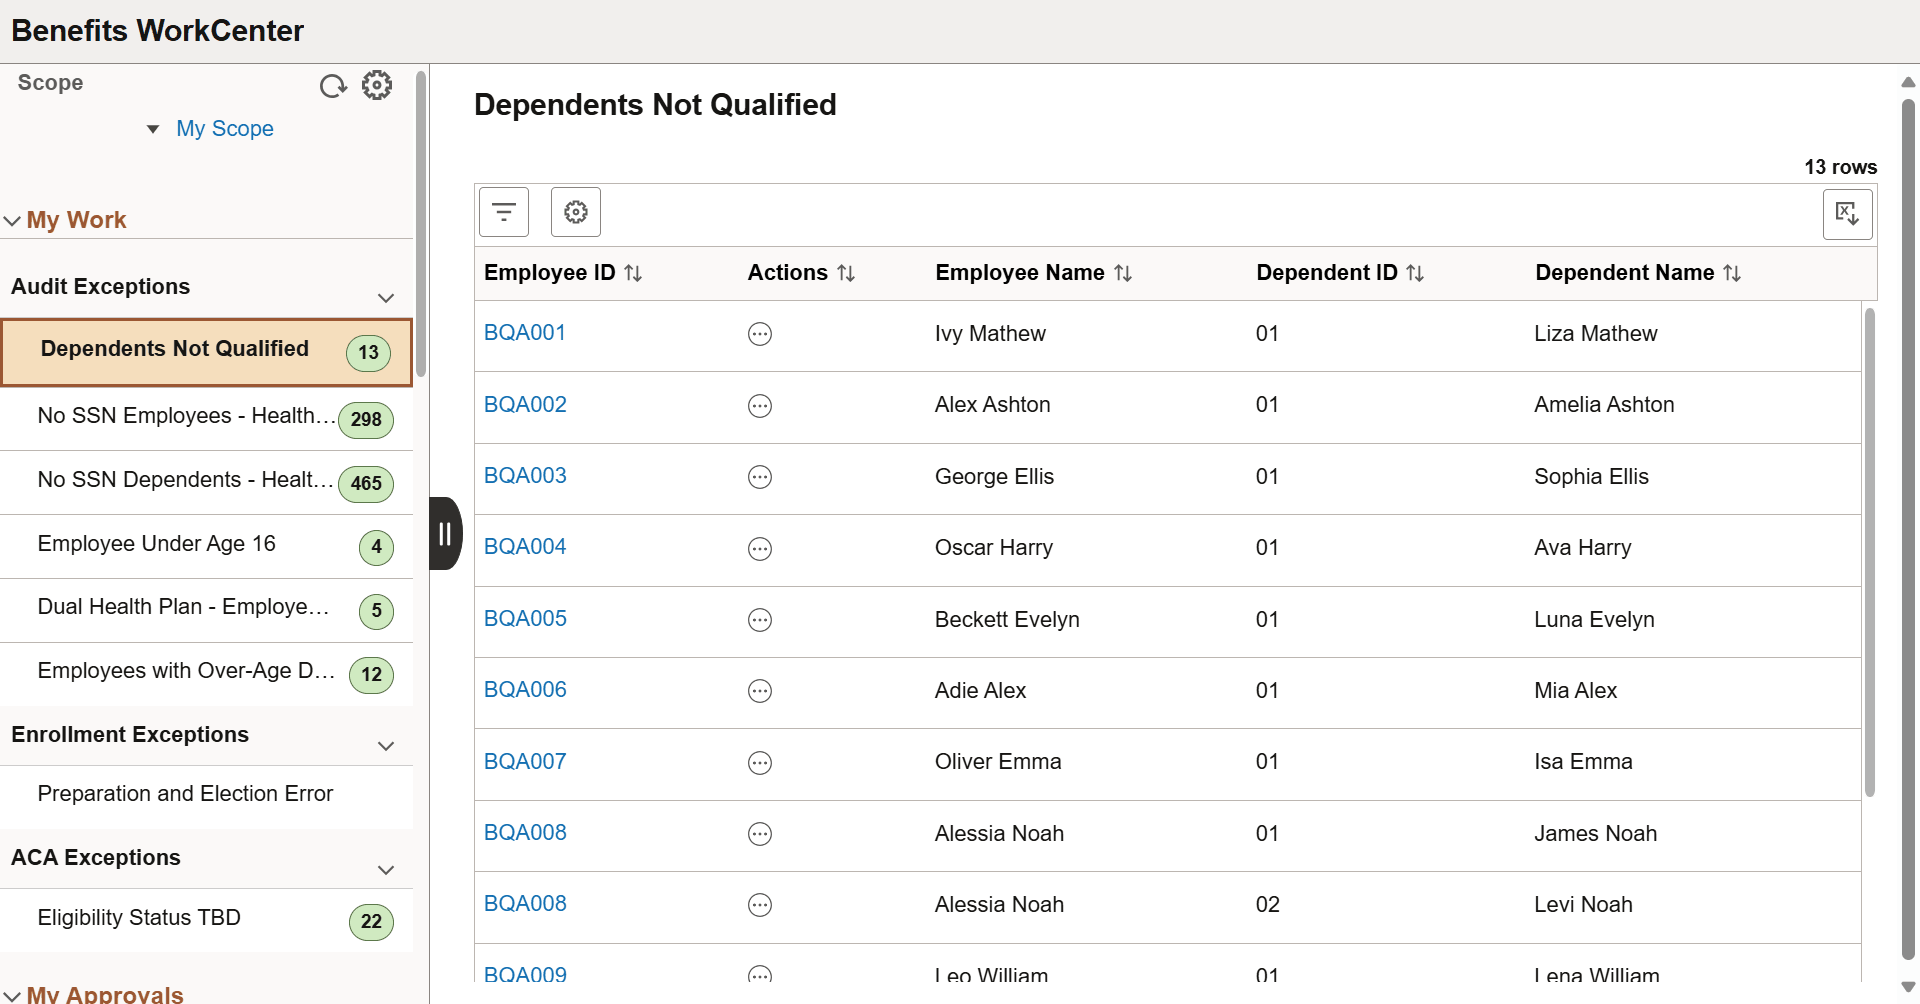
Task: Click the Liza Mathew dependent name
Action: click(x=1595, y=334)
